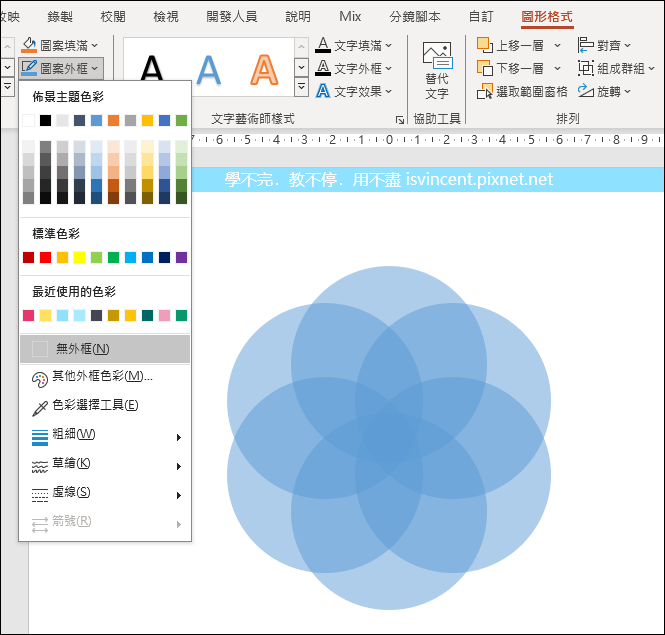Click the empty swatch icon next to 無外框

(40, 349)
